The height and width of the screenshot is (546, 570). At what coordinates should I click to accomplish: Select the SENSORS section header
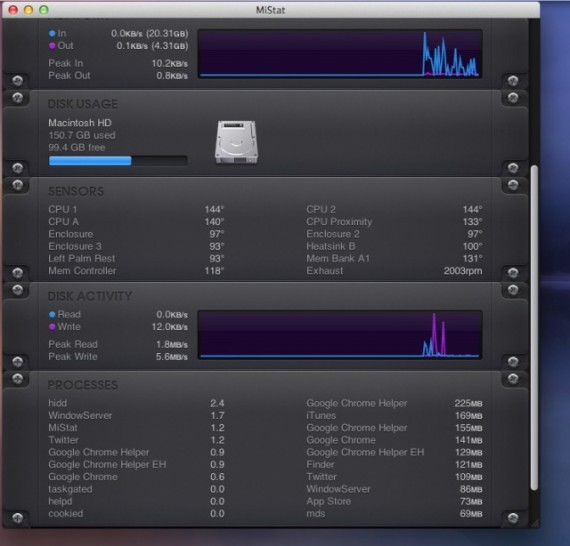76,191
